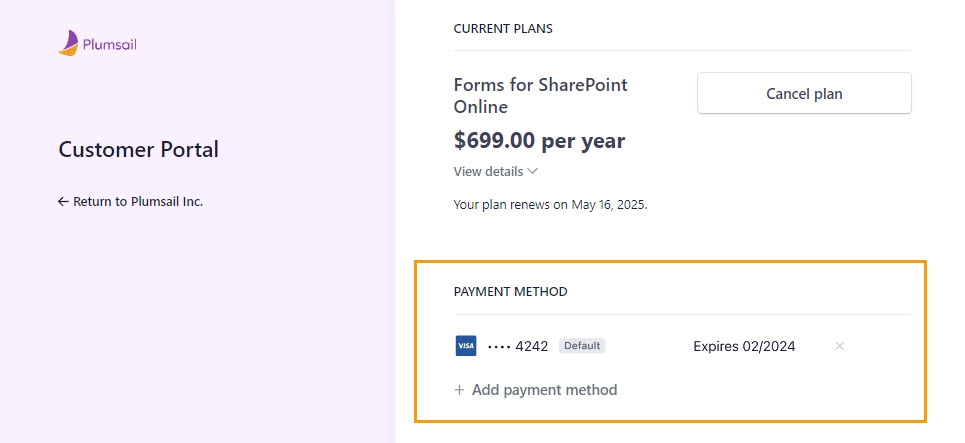Click the Plumsail brand name text

click(x=110, y=45)
